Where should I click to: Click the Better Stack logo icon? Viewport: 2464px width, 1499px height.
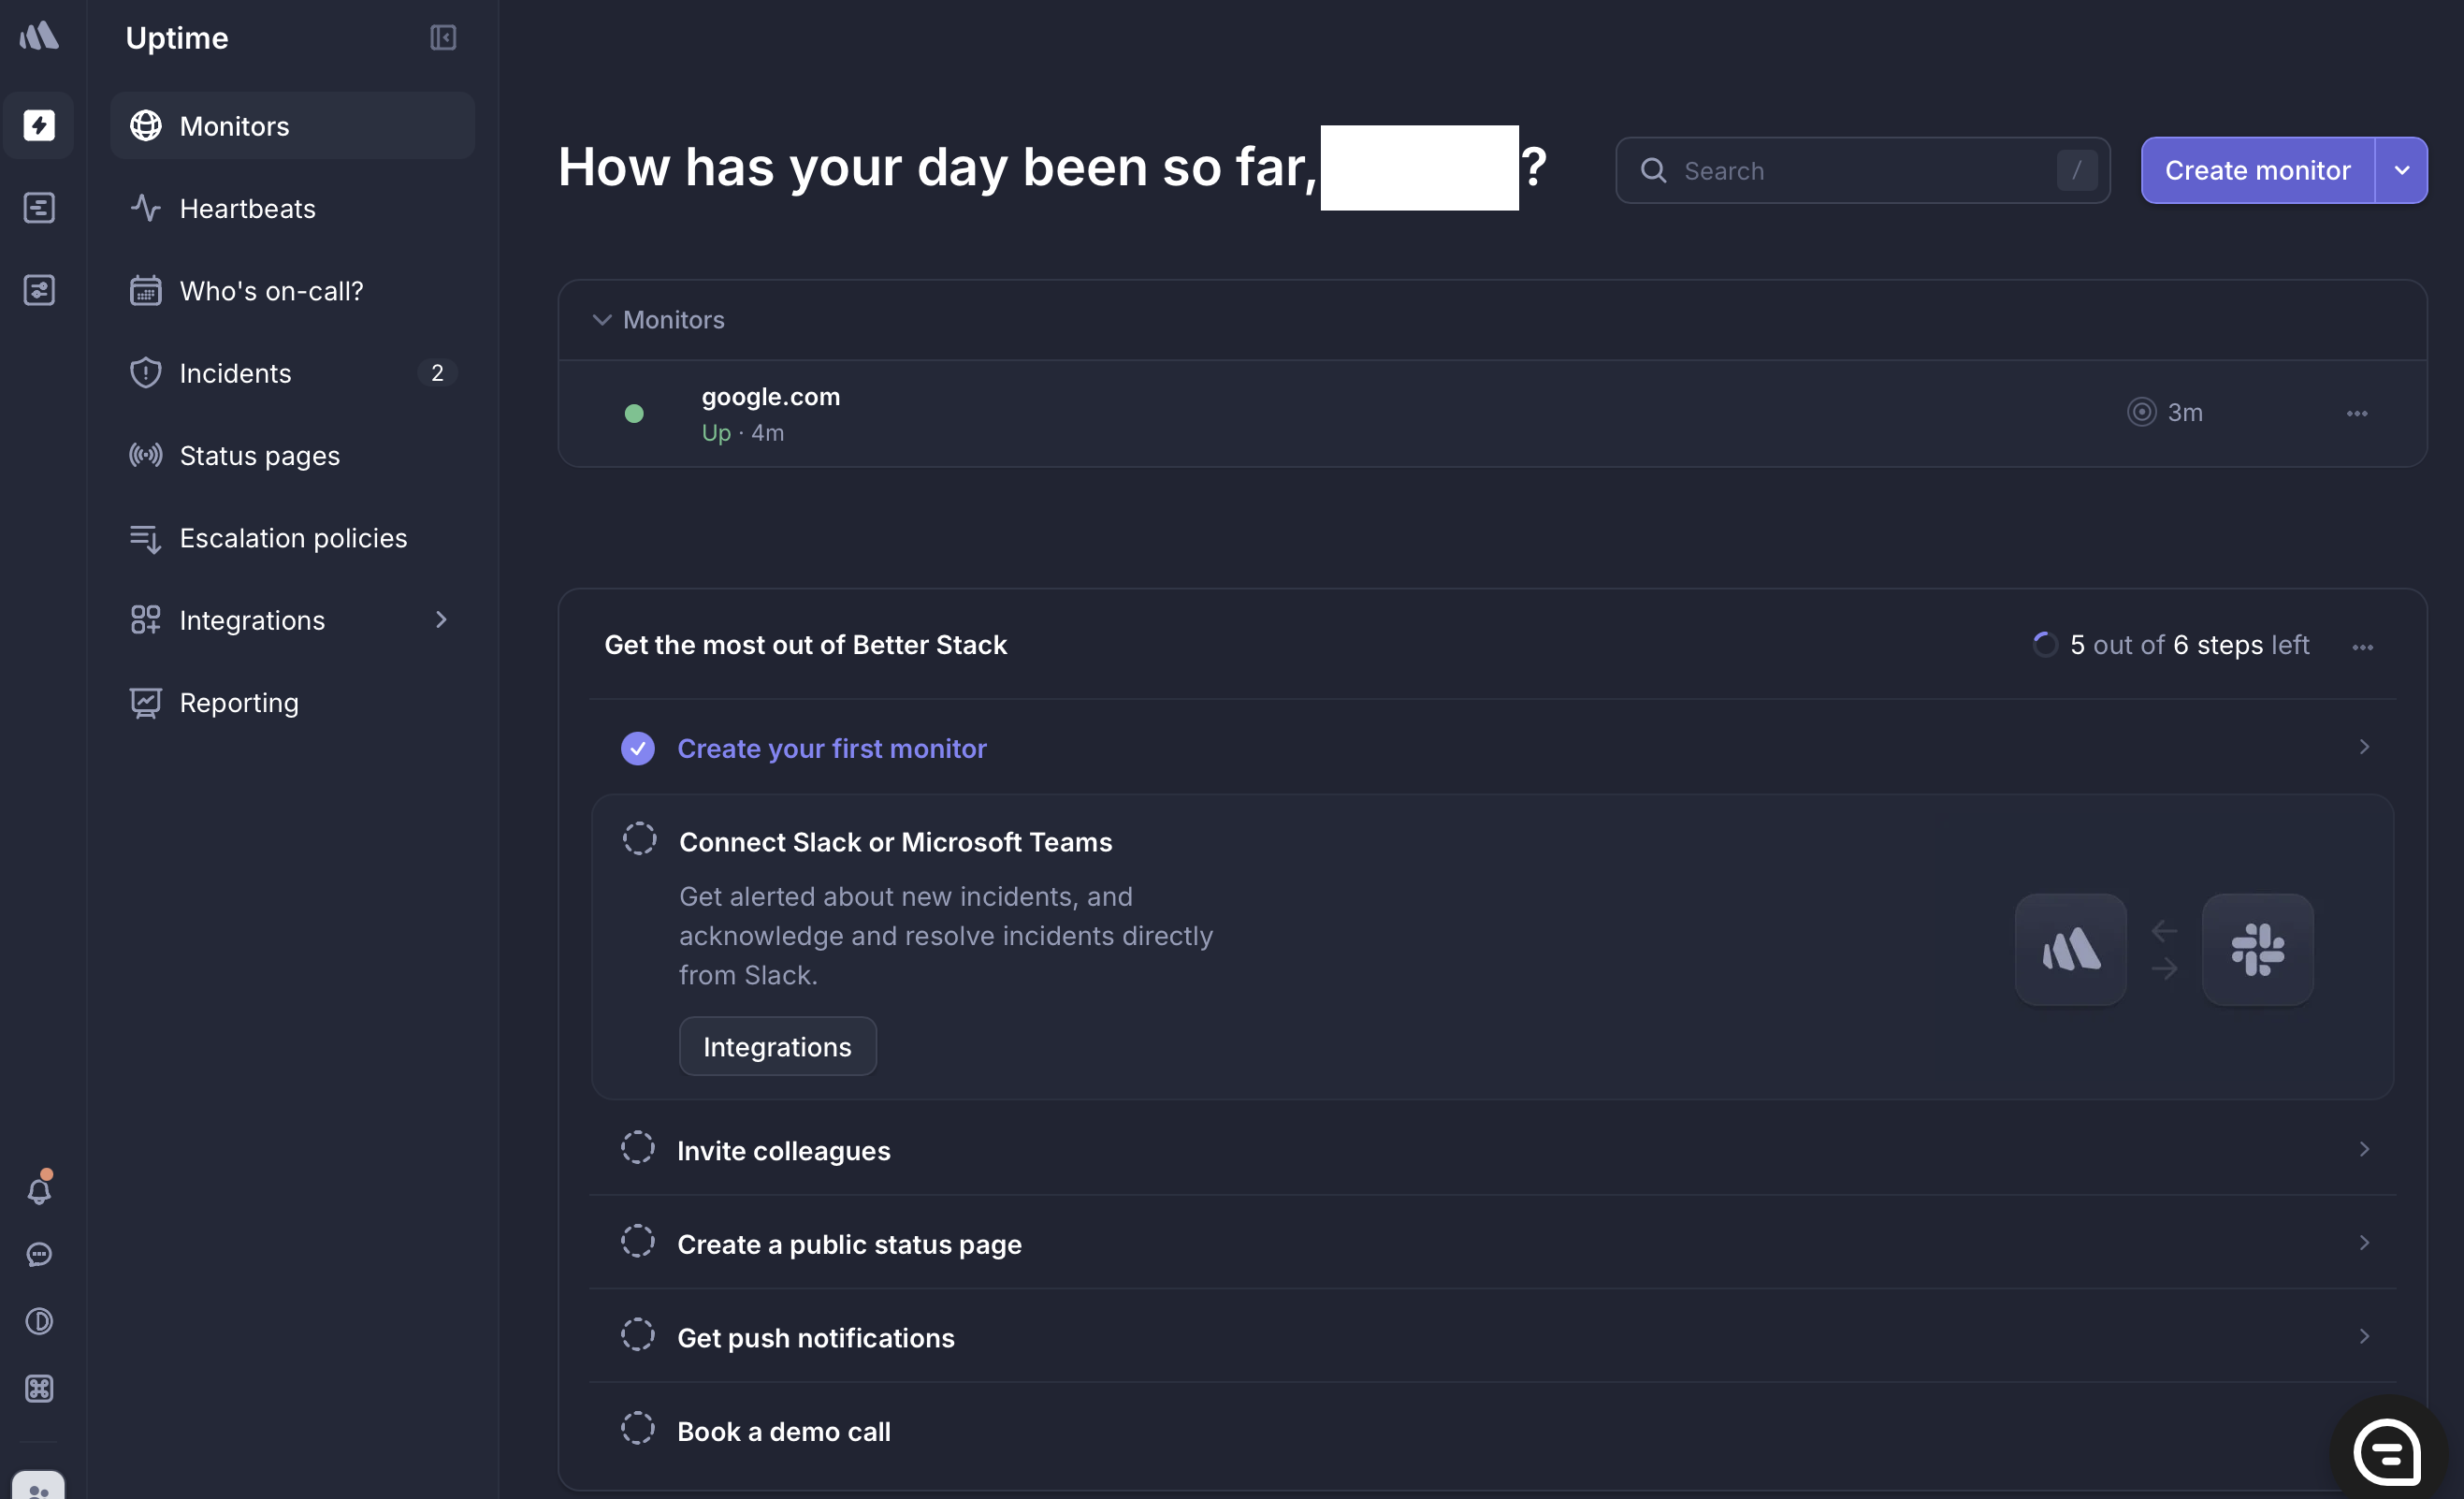point(39,37)
